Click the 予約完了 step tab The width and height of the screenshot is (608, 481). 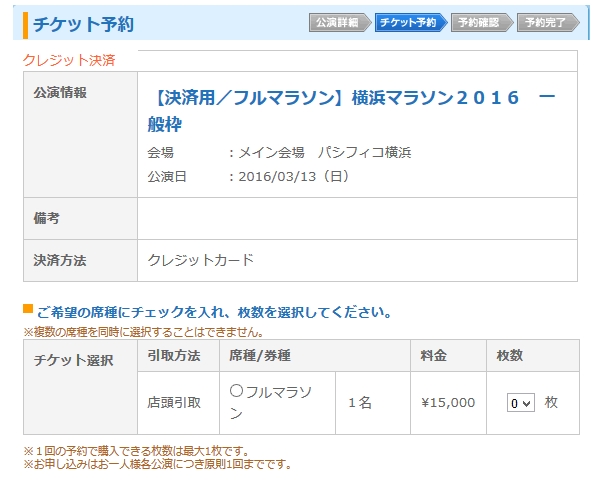tap(548, 22)
